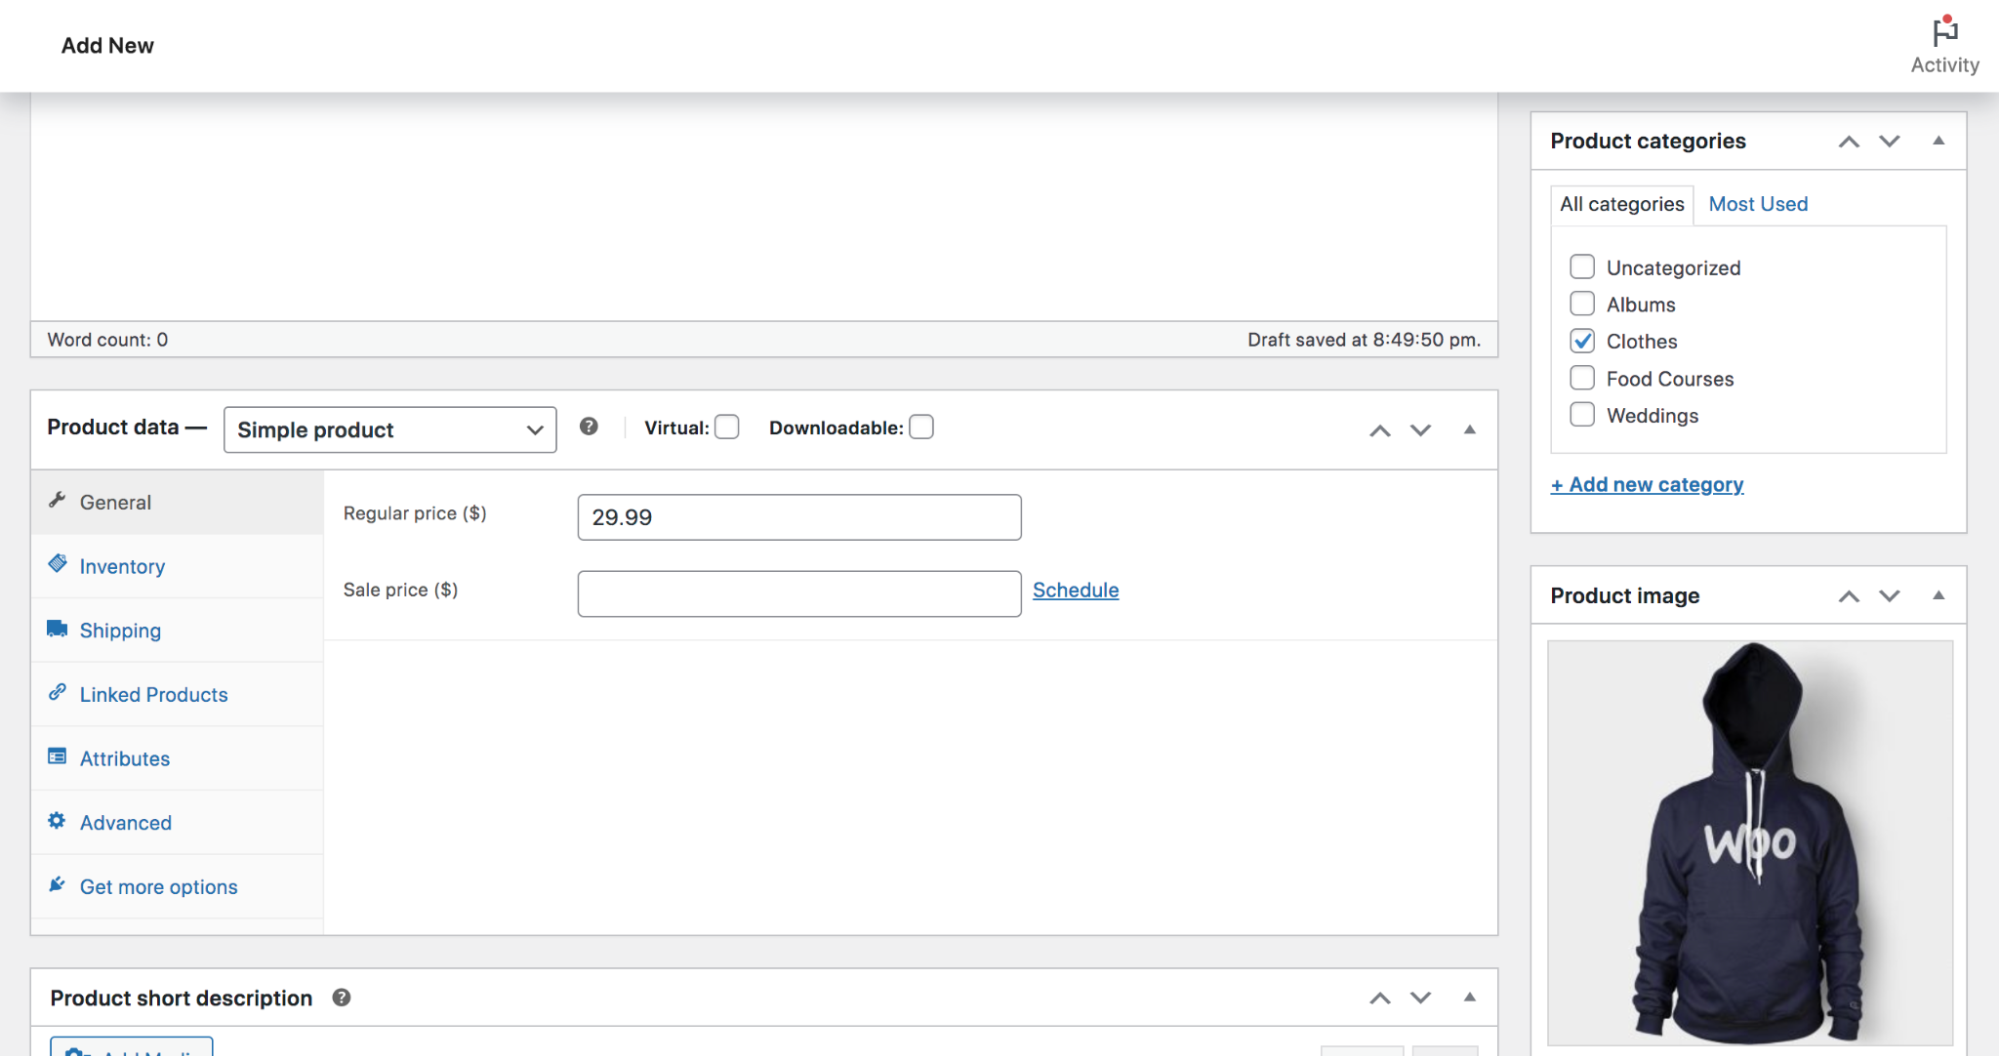The height and width of the screenshot is (1057, 1999).
Task: Open the Shipping product data tab
Action: coord(177,630)
